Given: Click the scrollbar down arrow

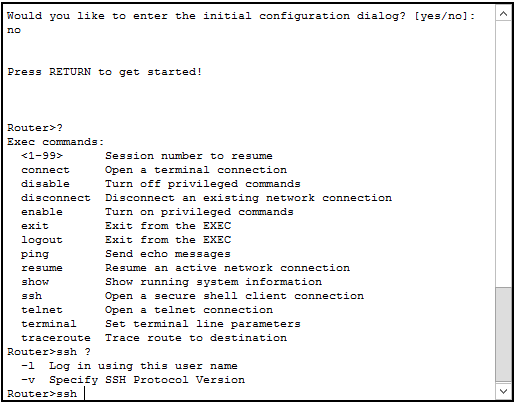Looking at the screenshot, I should [503, 391].
